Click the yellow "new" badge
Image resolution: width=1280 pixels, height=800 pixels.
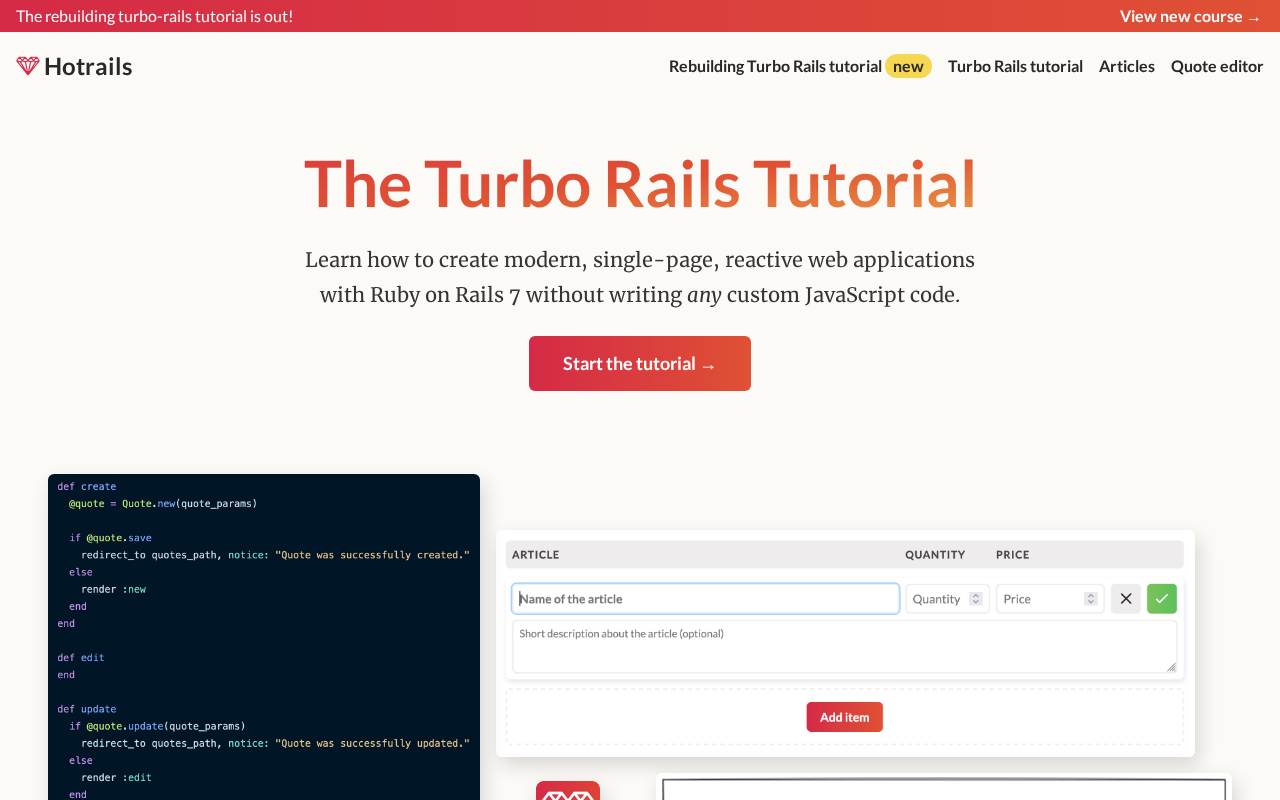pyautogui.click(x=908, y=66)
